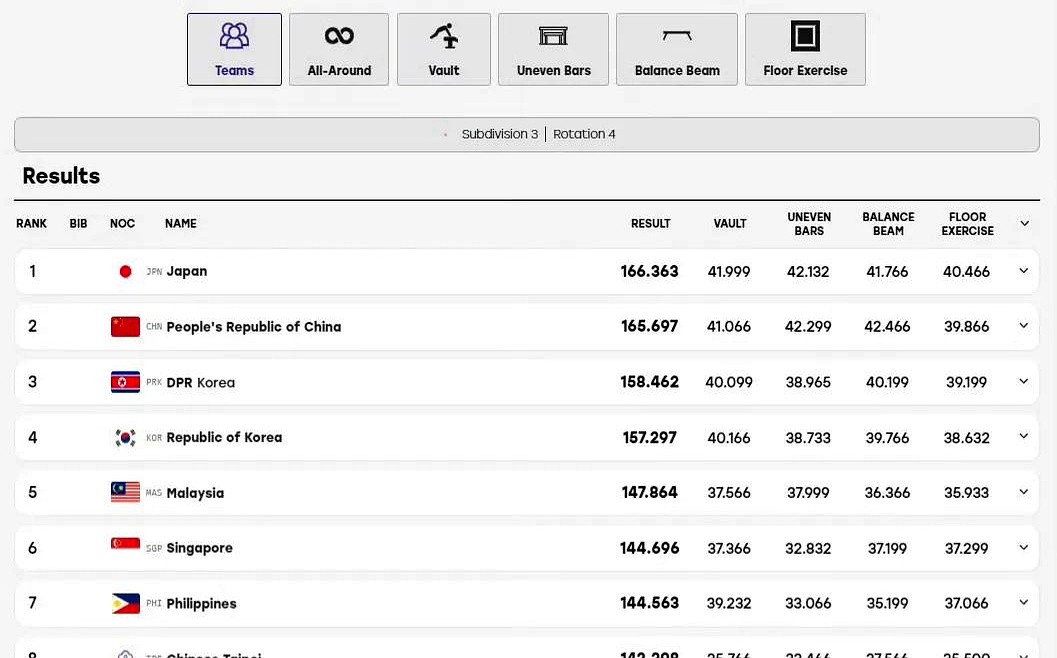Click the Philippines flag icon
Image resolution: width=1057 pixels, height=658 pixels.
(125, 603)
